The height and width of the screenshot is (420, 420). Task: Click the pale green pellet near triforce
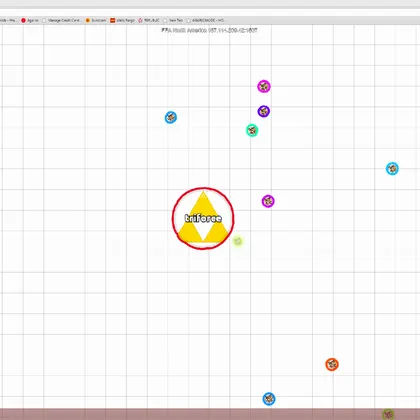pyautogui.click(x=238, y=241)
